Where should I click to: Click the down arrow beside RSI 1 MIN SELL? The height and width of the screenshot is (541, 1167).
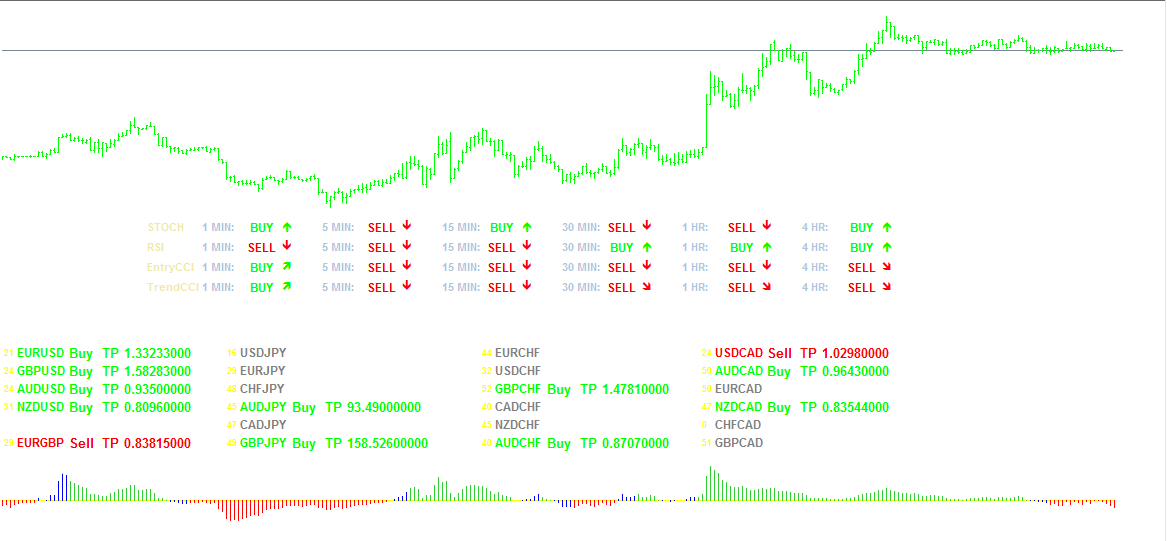click(x=287, y=246)
